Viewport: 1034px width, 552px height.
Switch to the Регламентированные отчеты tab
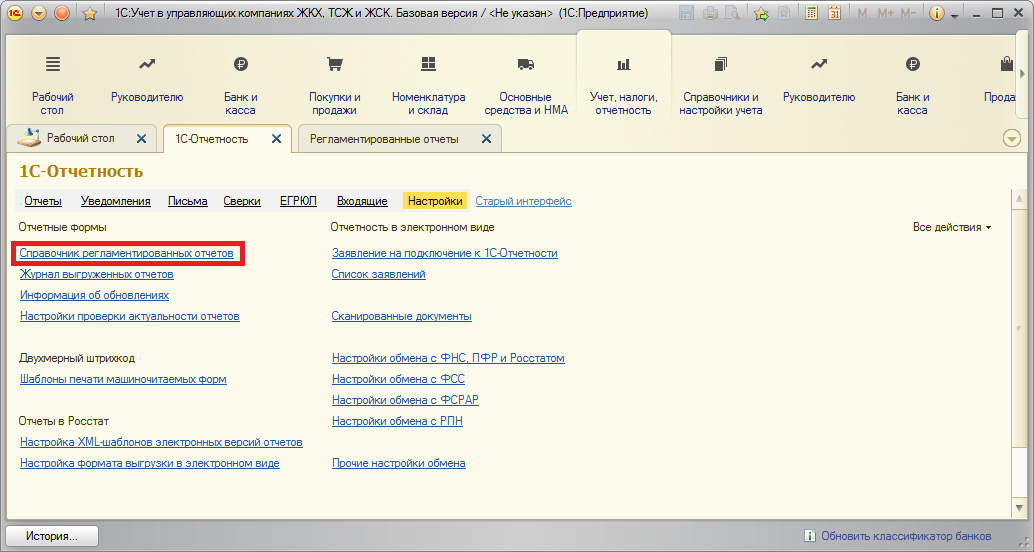click(384, 139)
